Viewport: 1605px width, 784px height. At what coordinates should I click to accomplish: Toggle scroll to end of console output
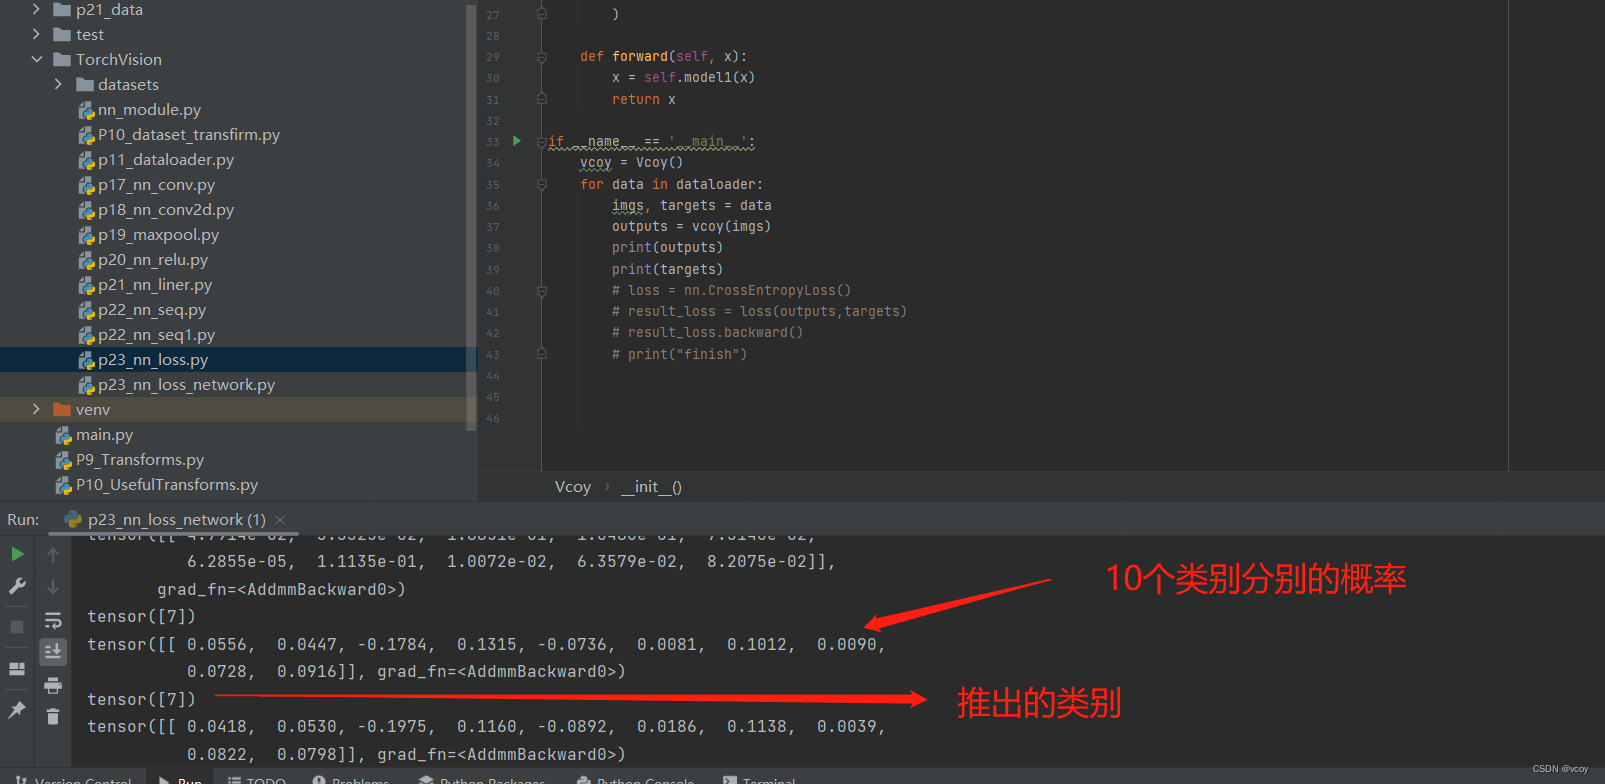coord(53,652)
